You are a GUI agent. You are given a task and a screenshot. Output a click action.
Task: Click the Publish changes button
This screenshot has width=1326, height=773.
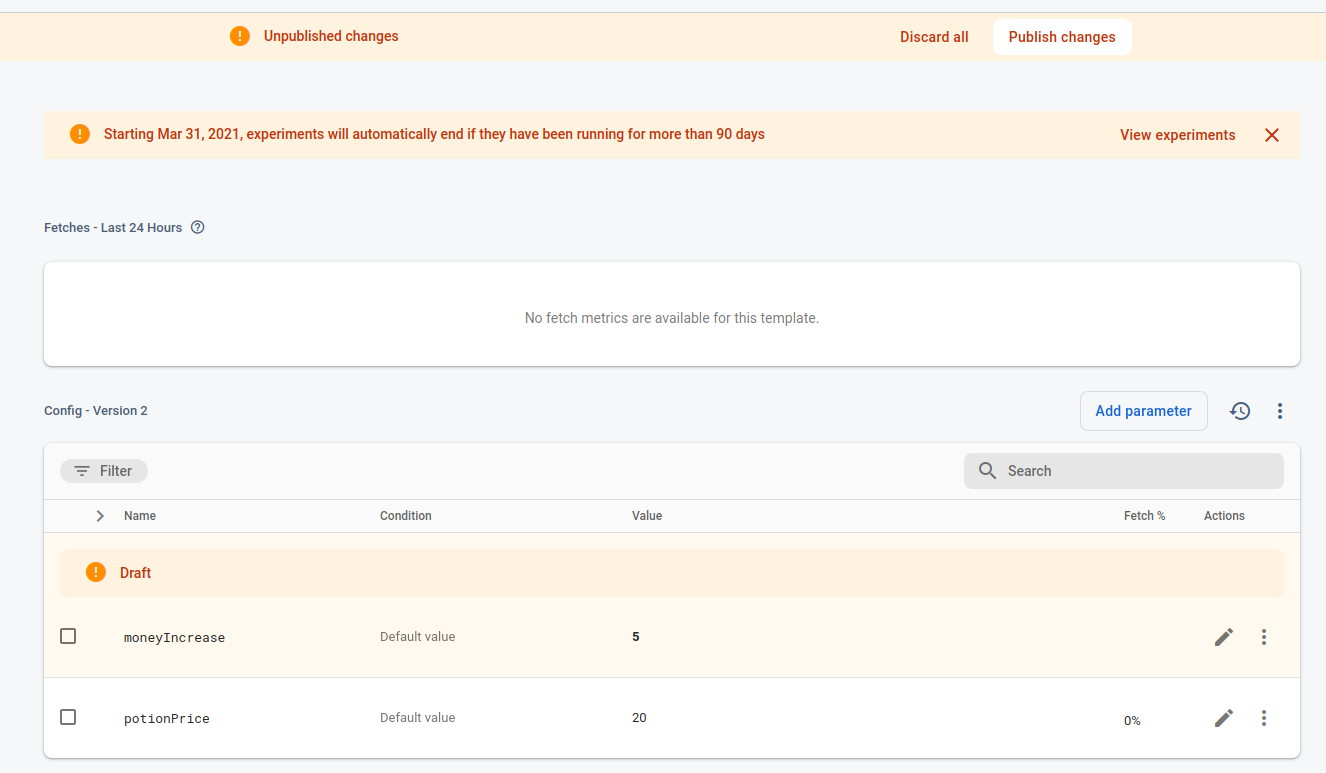tap(1061, 37)
